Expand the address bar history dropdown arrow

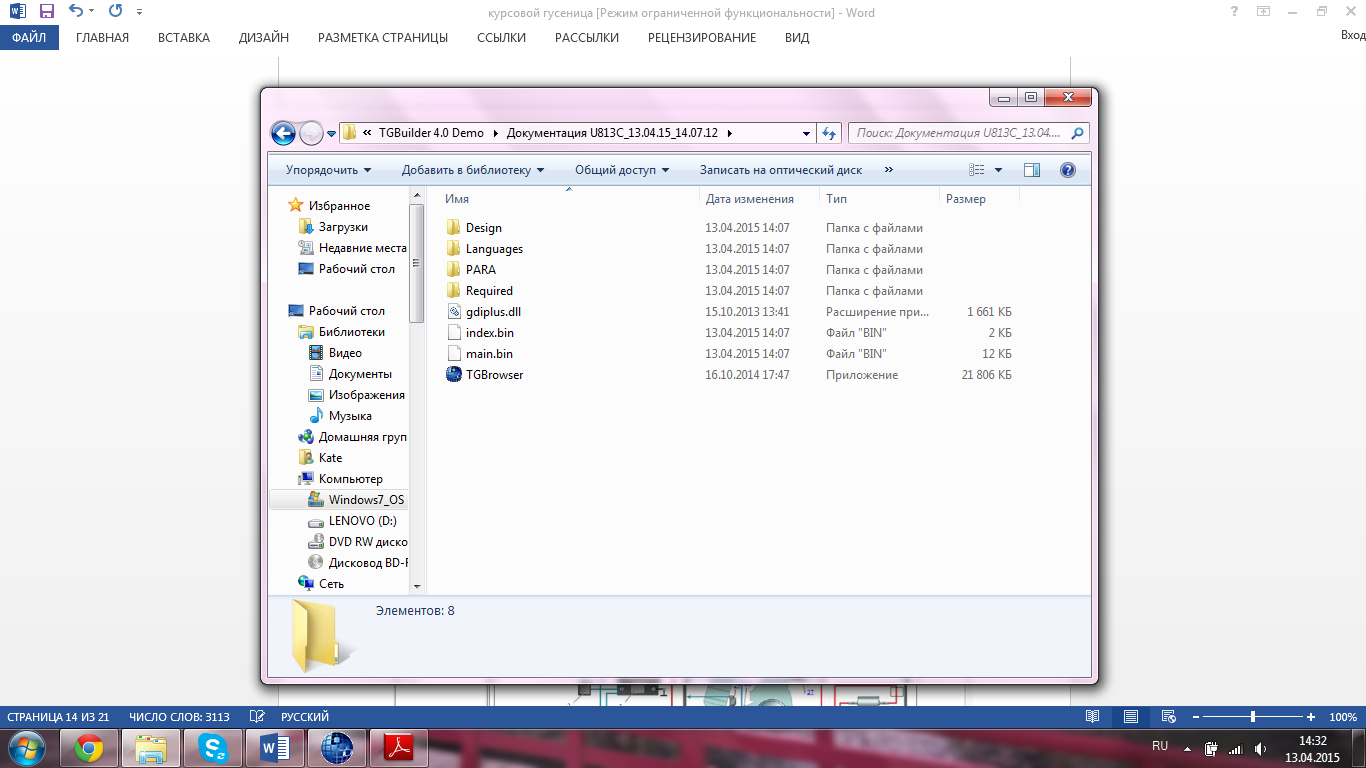point(807,133)
